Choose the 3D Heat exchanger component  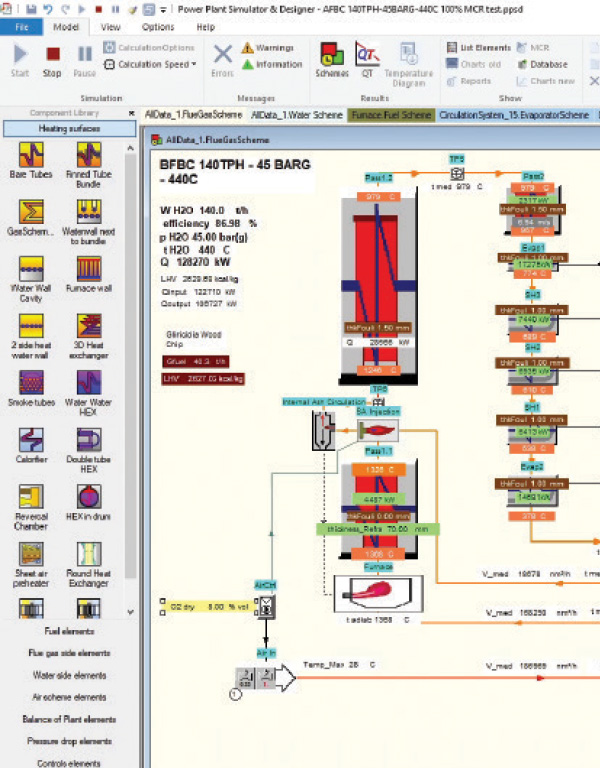point(88,327)
